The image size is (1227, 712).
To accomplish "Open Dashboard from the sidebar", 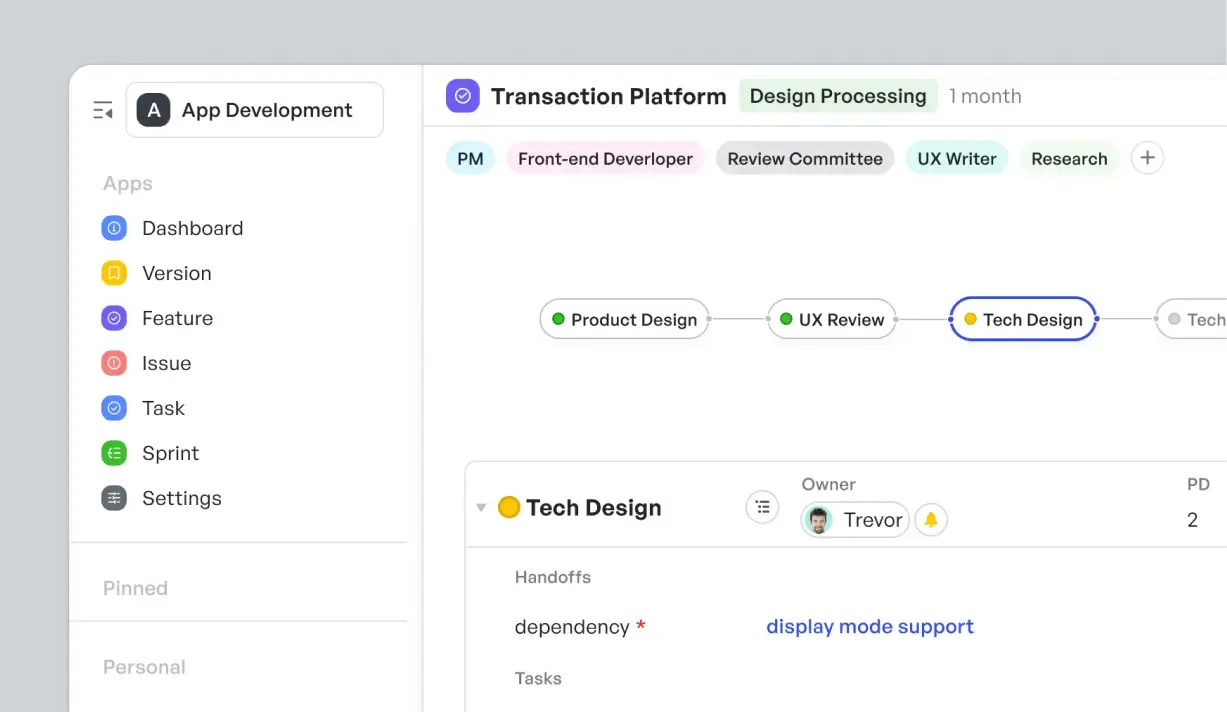I will pos(192,228).
